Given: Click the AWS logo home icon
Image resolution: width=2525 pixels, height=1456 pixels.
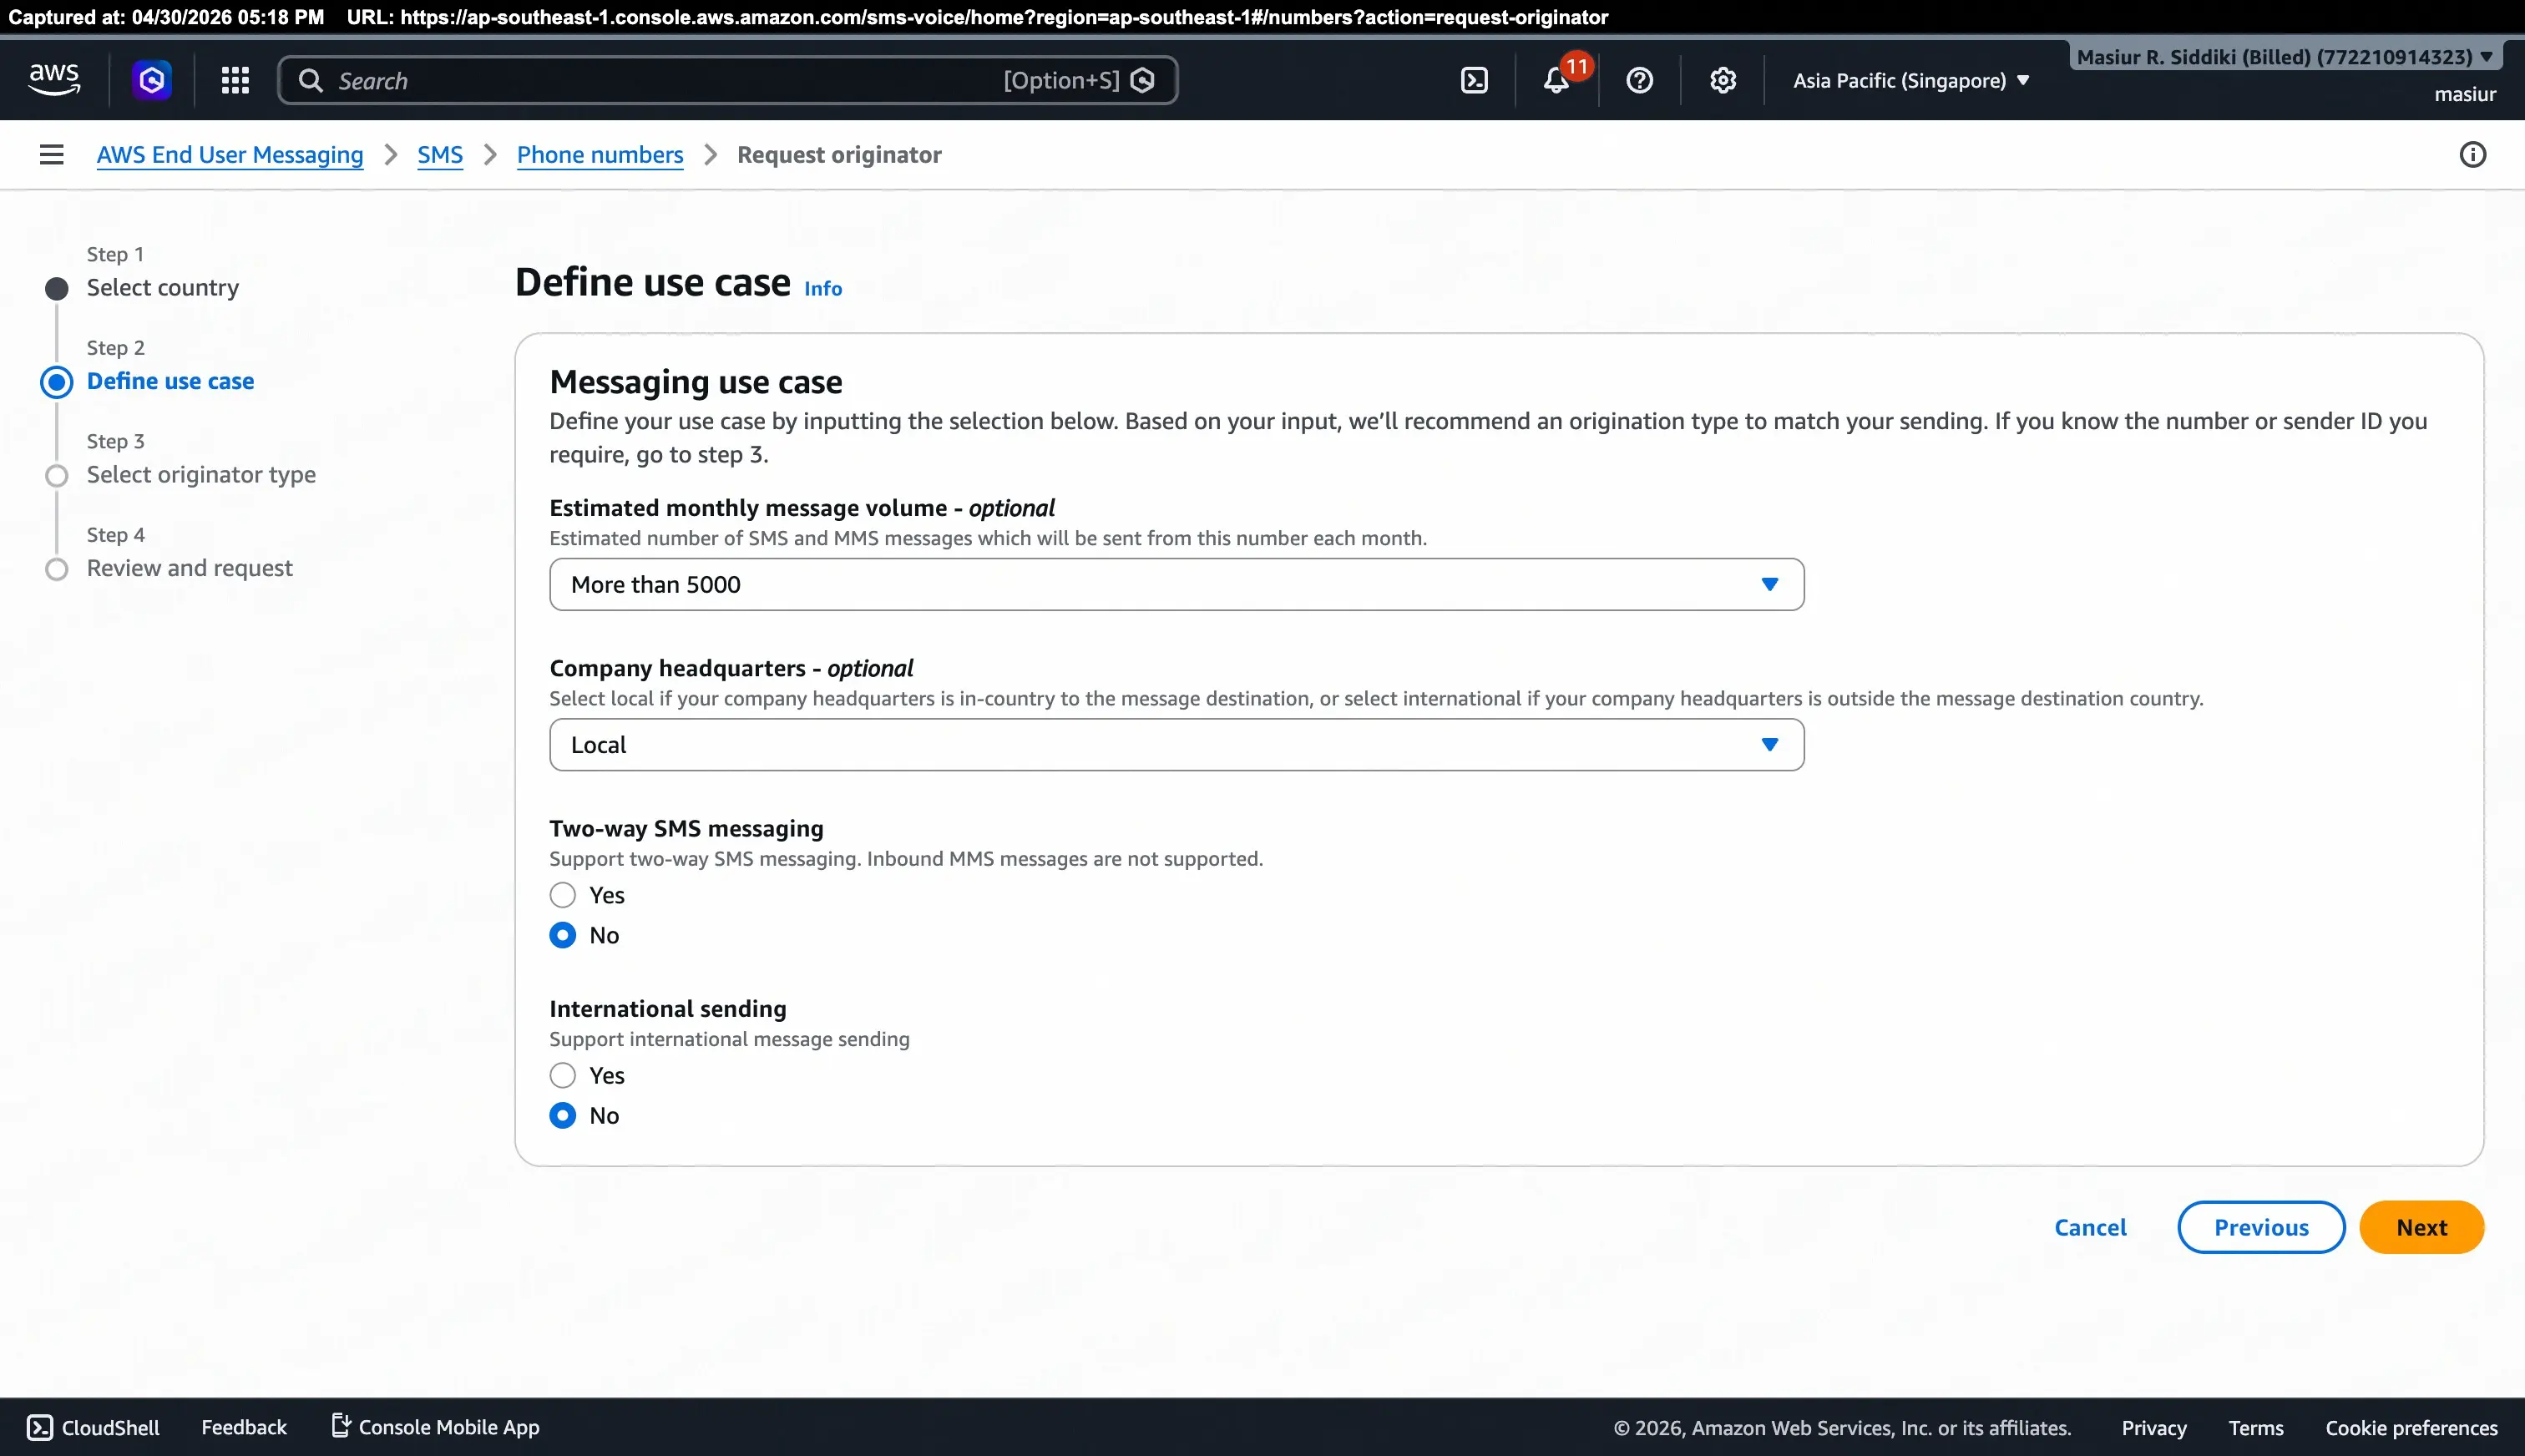Looking at the screenshot, I should point(54,79).
